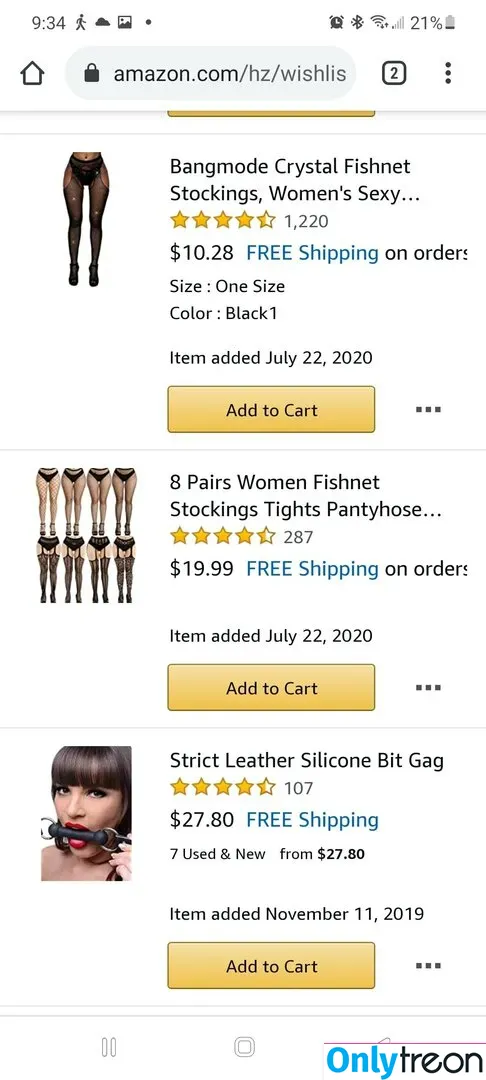Open more options for Silicone Bit Gag item
The height and width of the screenshot is (1080, 486).
pos(428,966)
